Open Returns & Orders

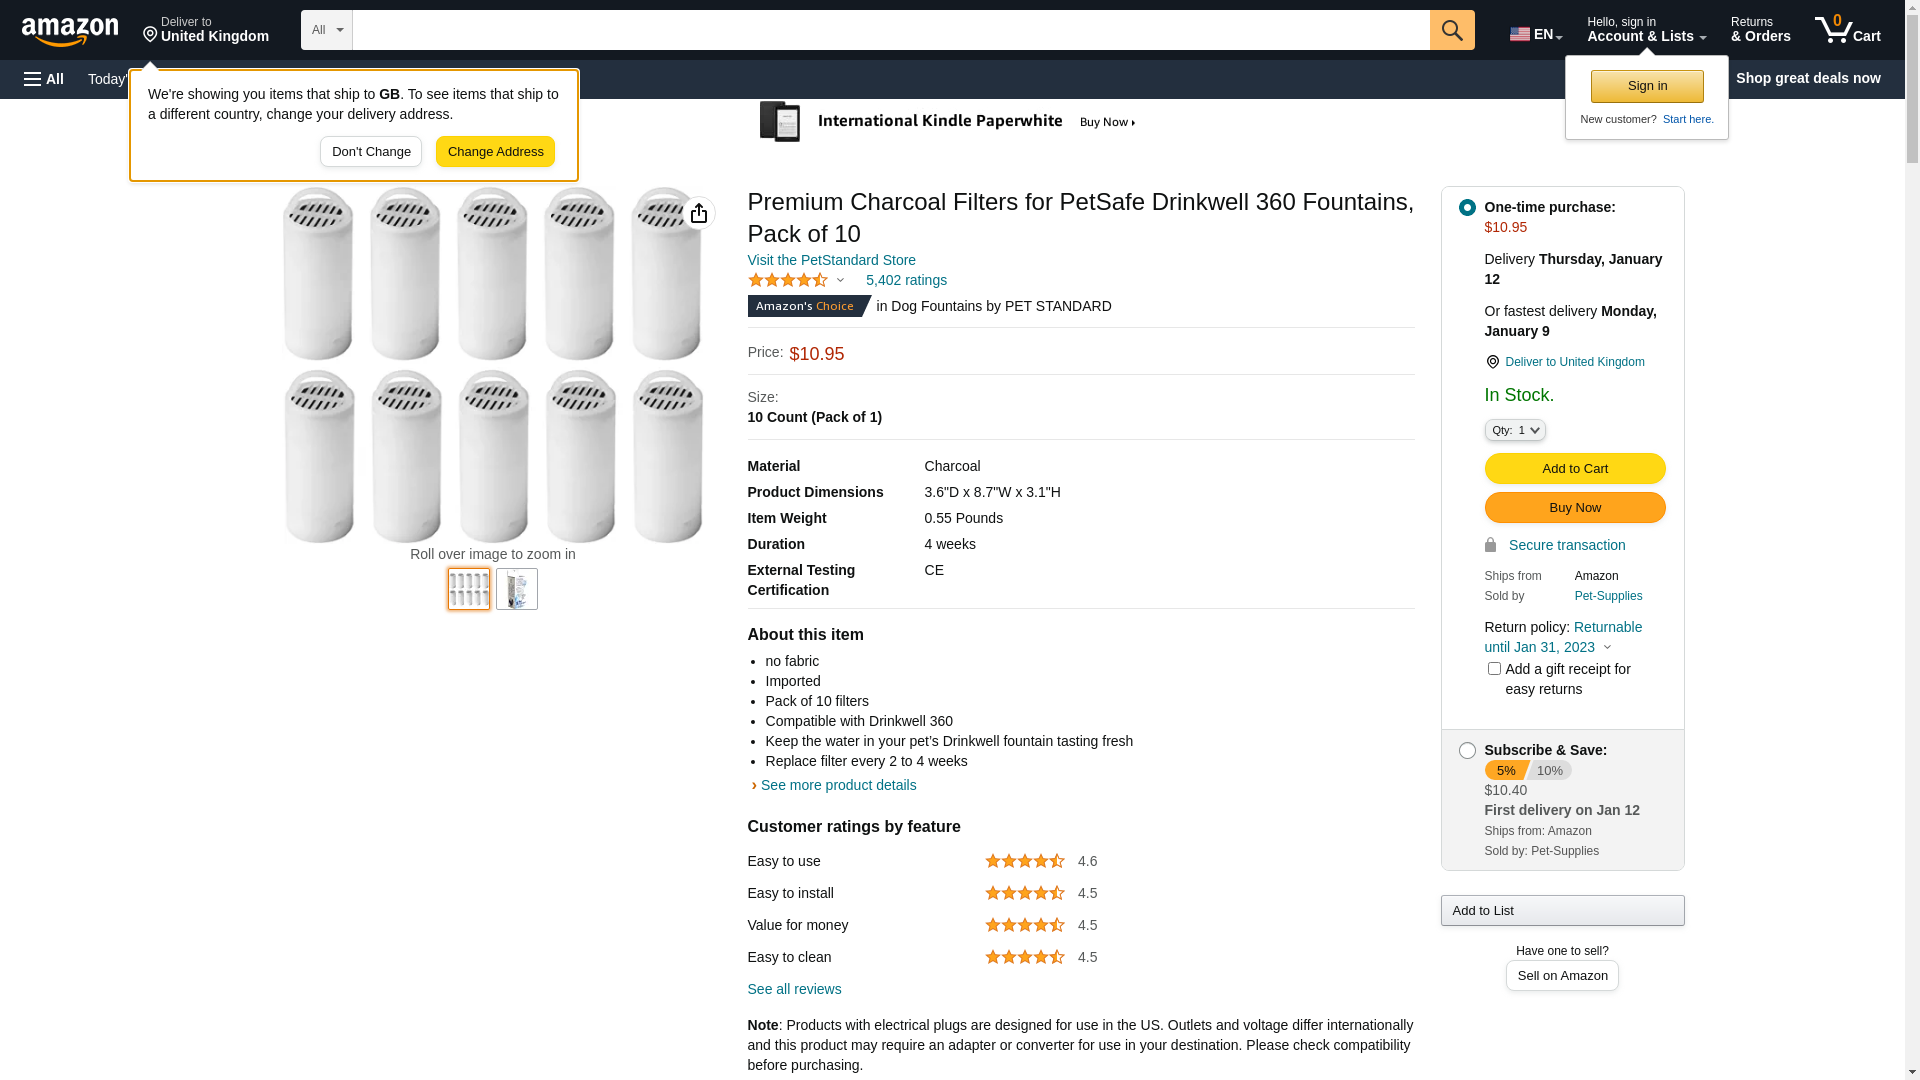(x=1760, y=30)
